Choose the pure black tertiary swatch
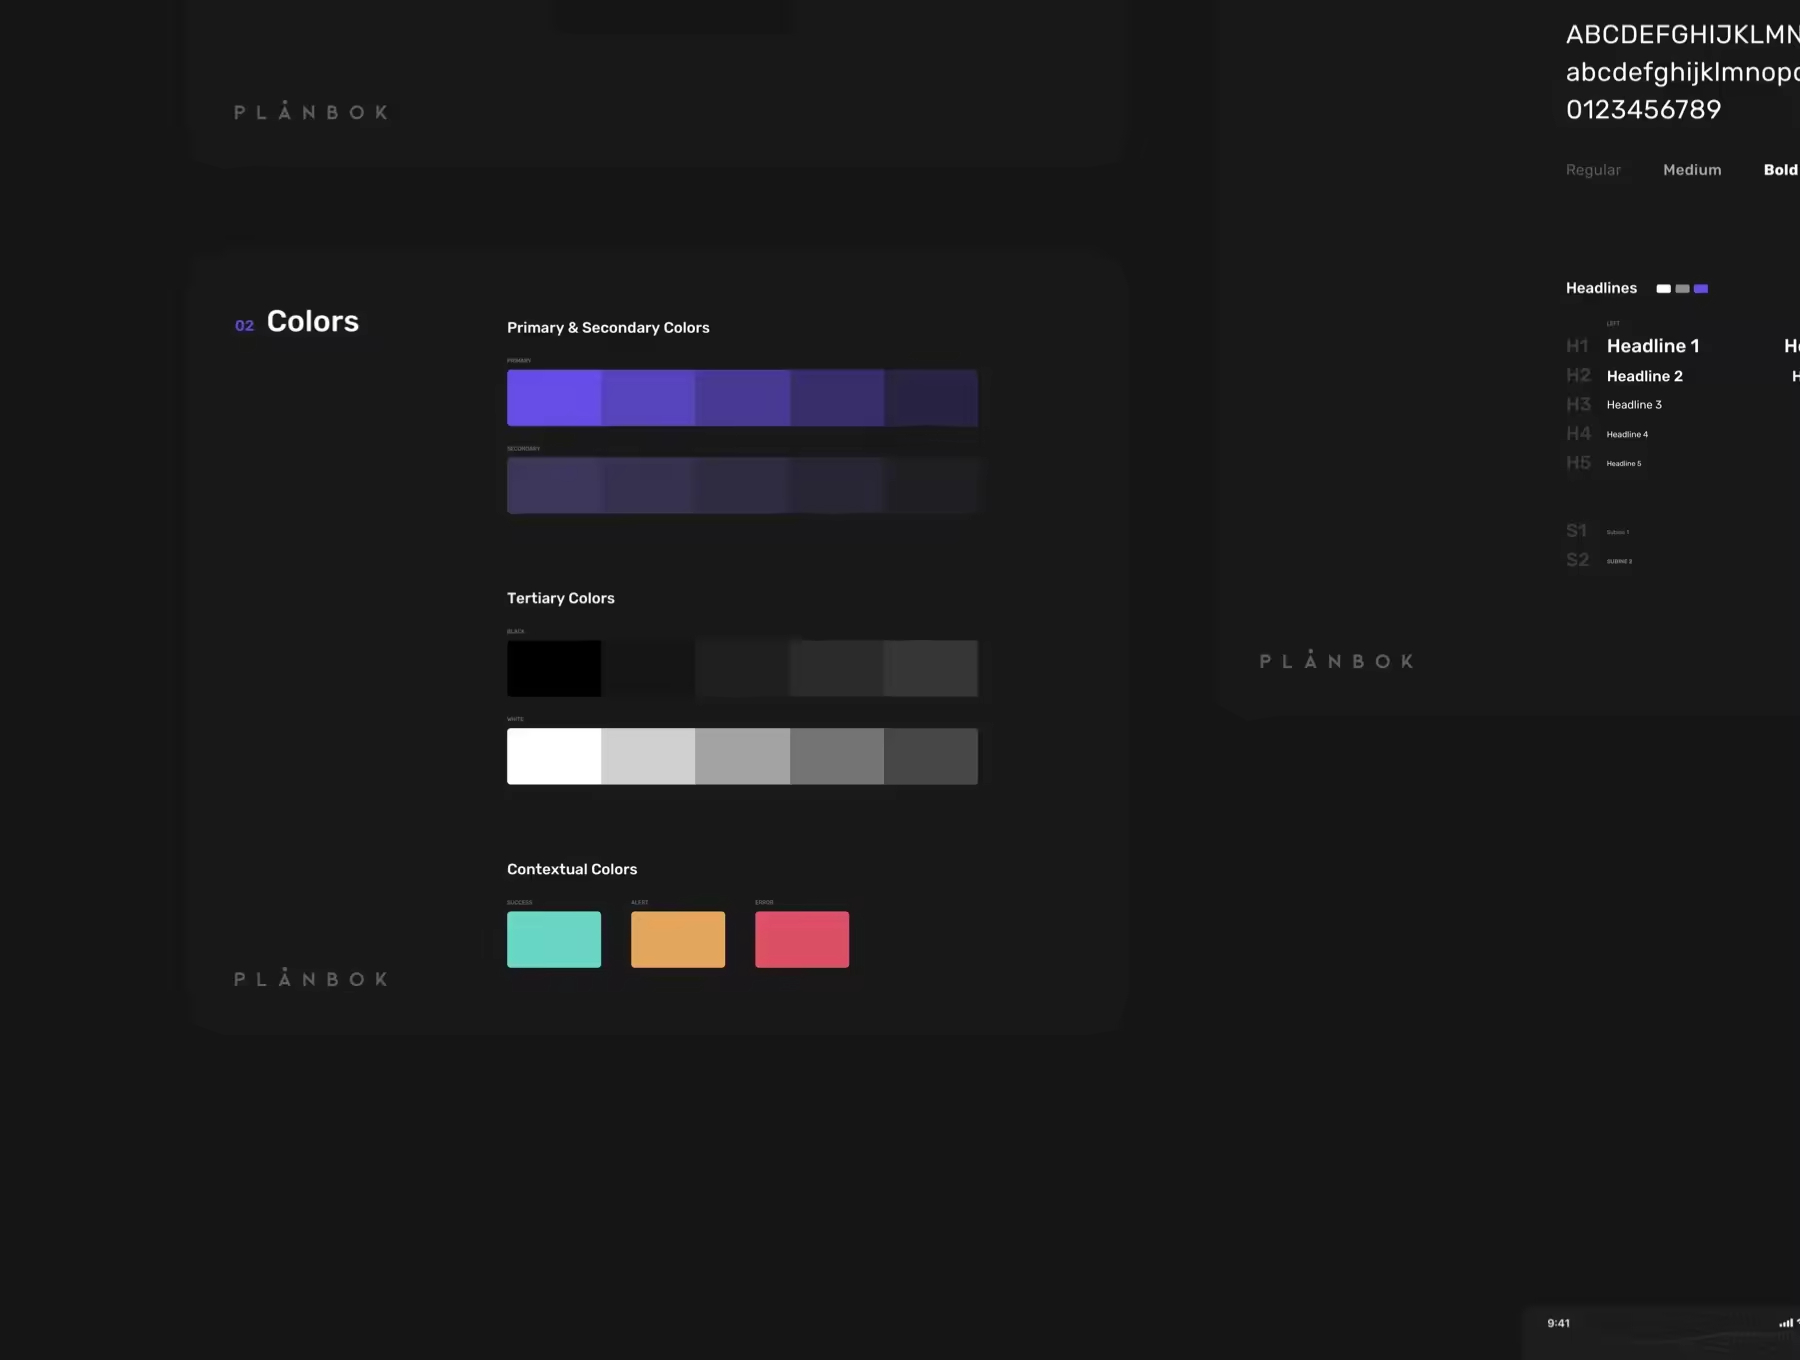The width and height of the screenshot is (1800, 1360). pyautogui.click(x=554, y=668)
